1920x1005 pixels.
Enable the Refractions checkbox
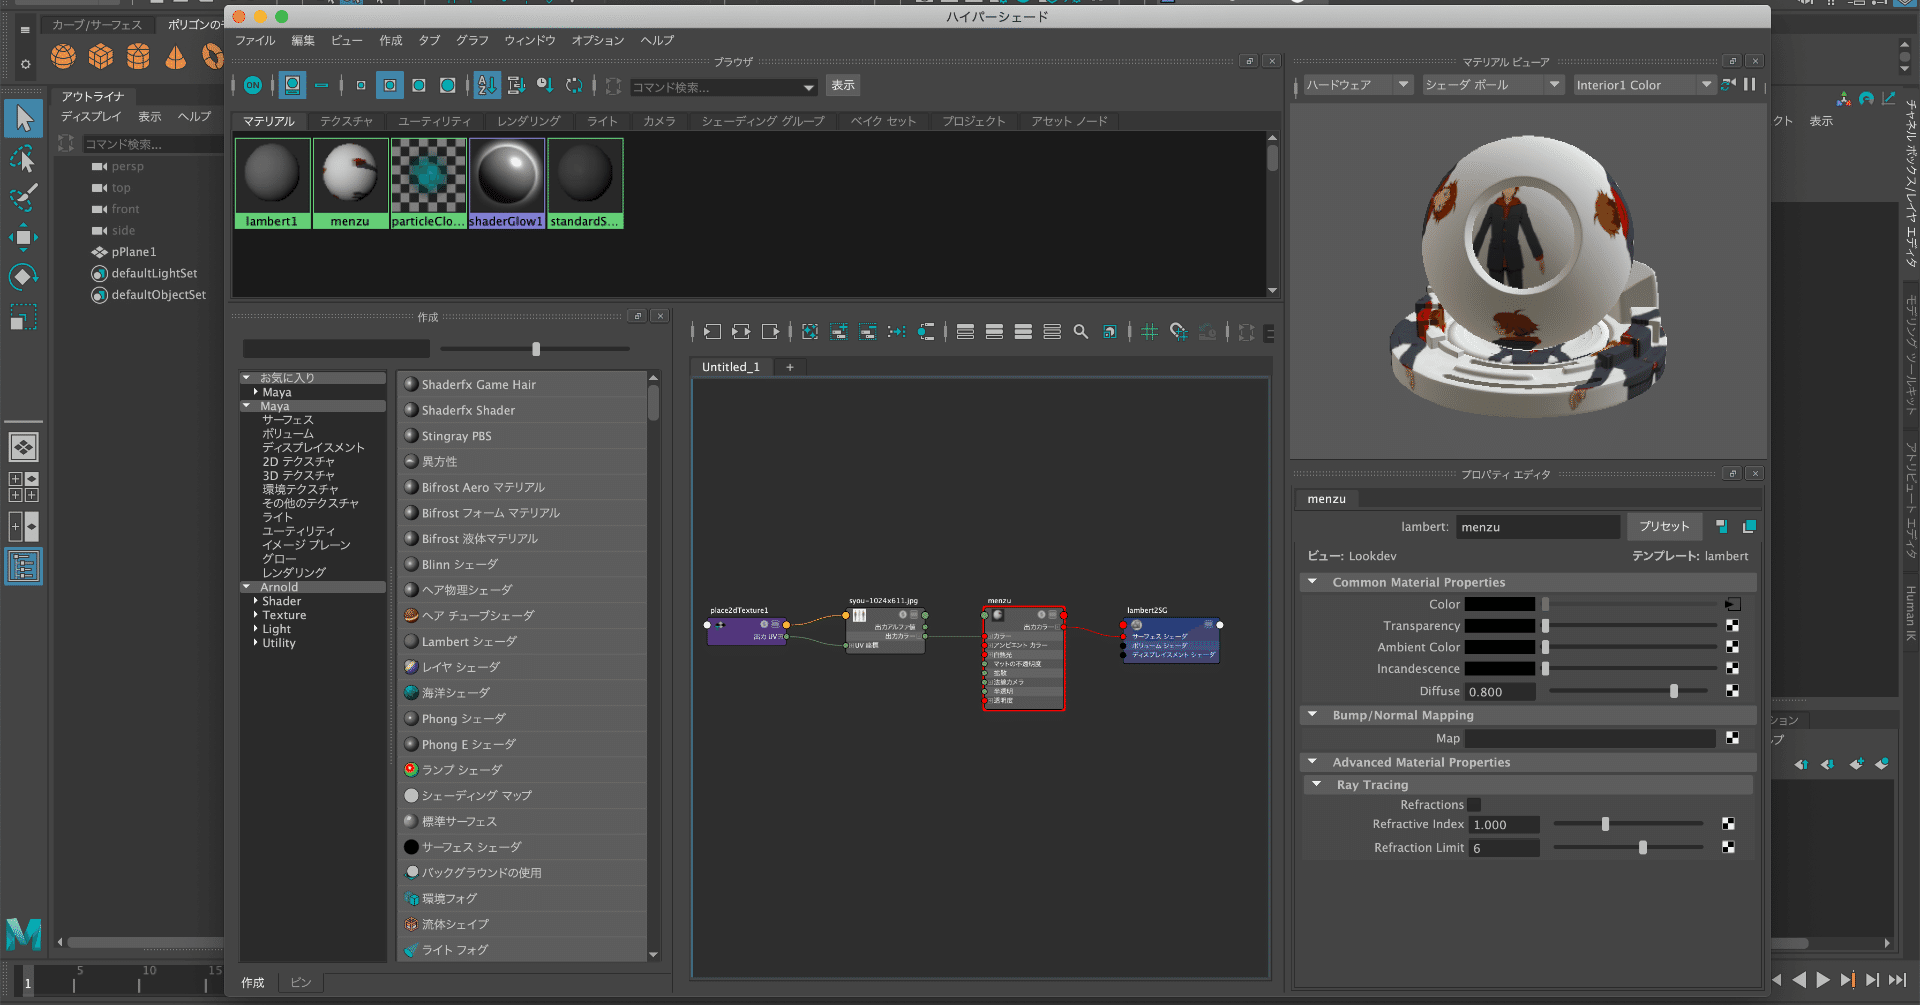pyautogui.click(x=1474, y=805)
